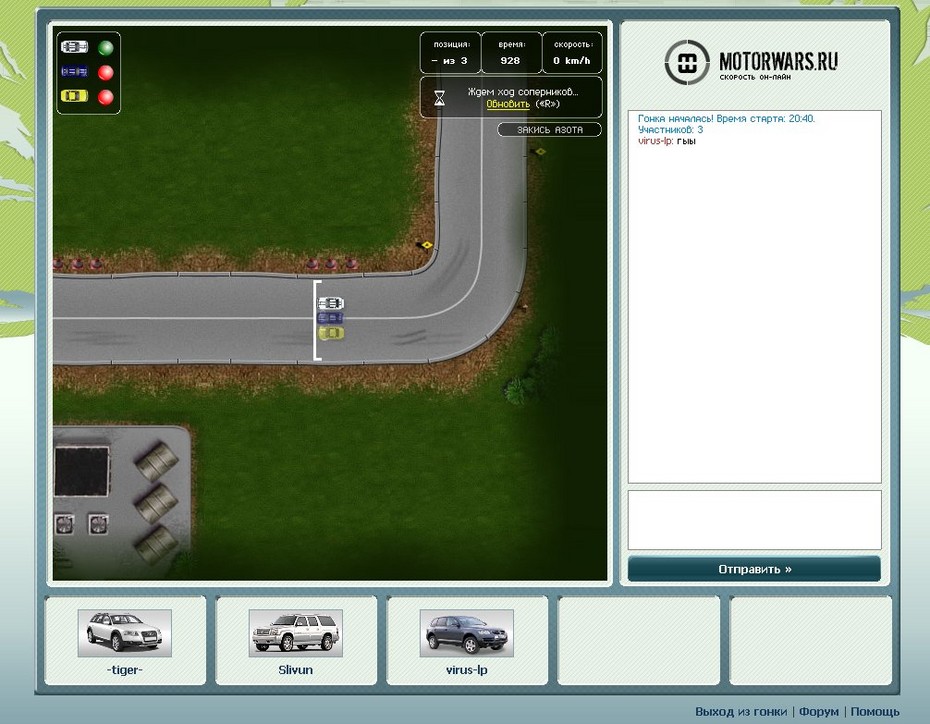The height and width of the screenshot is (724, 930).
Task: Select the Slivun player car thumbnail
Action: point(295,633)
